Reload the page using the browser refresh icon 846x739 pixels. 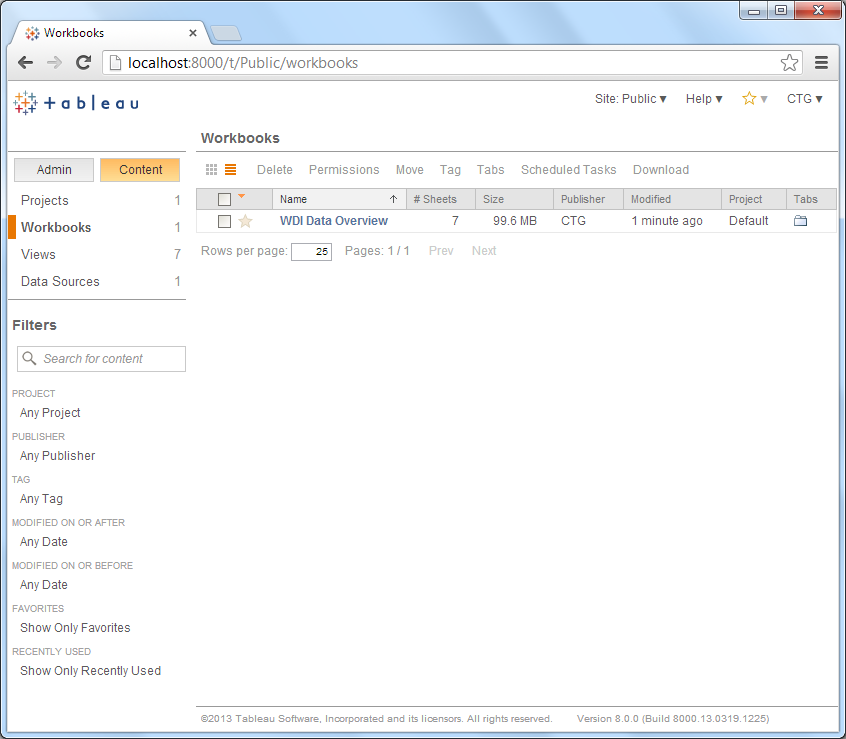[83, 62]
